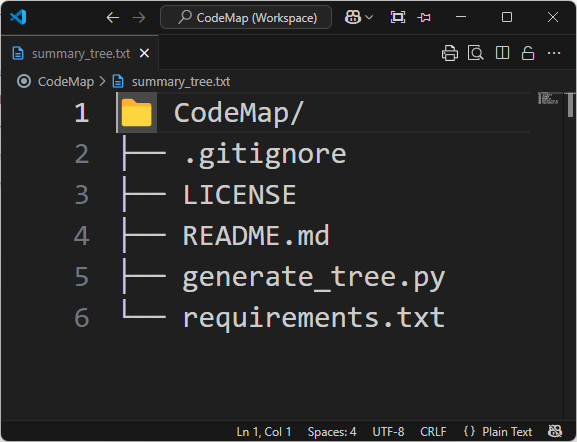Click the printer icon in editor toolbar
Screen dimensions: 577x442
point(450,53)
